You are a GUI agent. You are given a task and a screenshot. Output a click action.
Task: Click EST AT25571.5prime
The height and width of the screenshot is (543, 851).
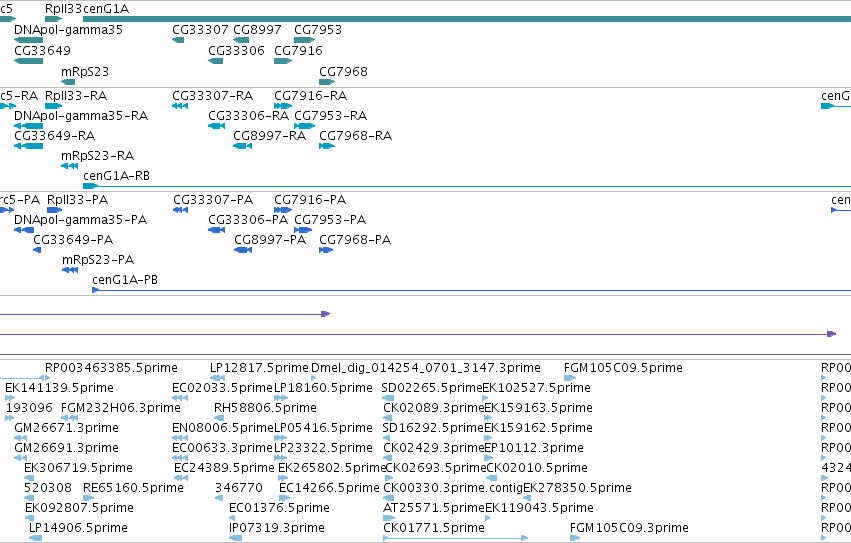(x=389, y=518)
